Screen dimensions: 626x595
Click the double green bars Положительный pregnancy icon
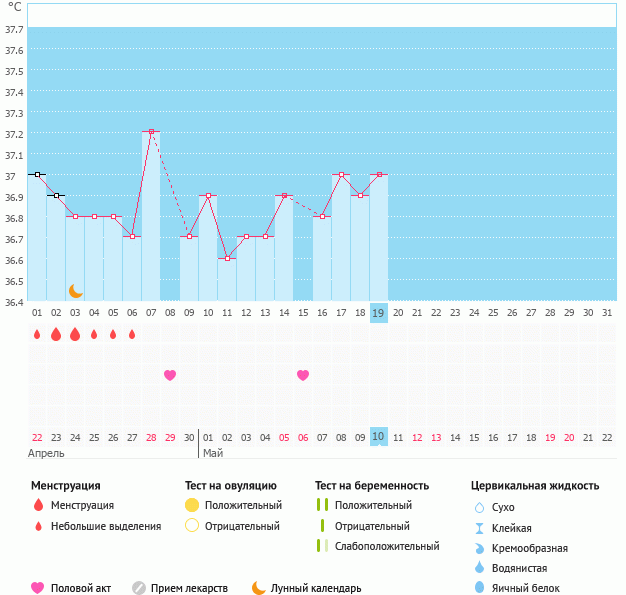pos(322,505)
